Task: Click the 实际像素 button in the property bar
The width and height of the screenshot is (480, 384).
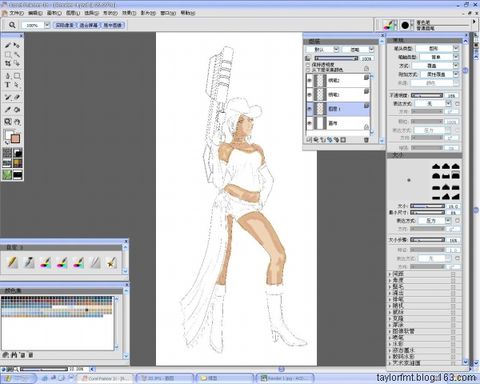Action: coord(65,25)
